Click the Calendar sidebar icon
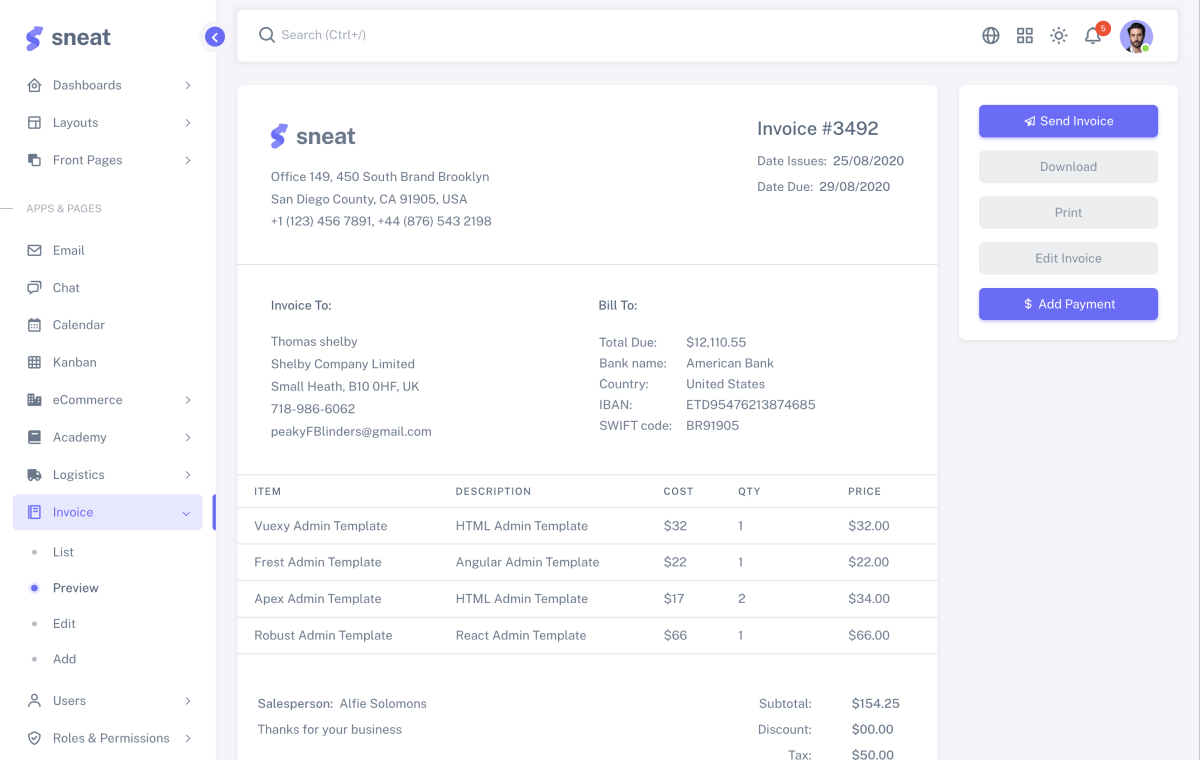Viewport: 1200px width, 760px height. tap(34, 324)
